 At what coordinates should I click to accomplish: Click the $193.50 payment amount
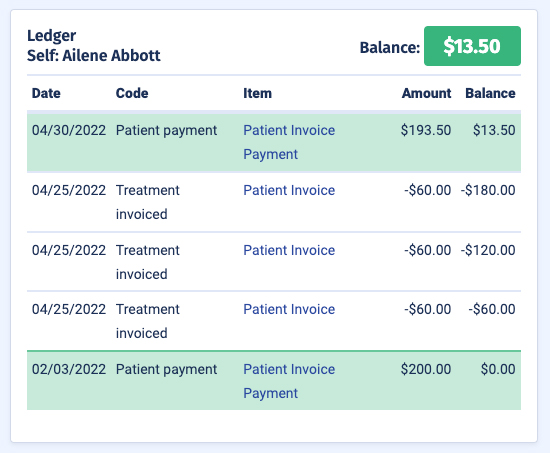point(426,130)
